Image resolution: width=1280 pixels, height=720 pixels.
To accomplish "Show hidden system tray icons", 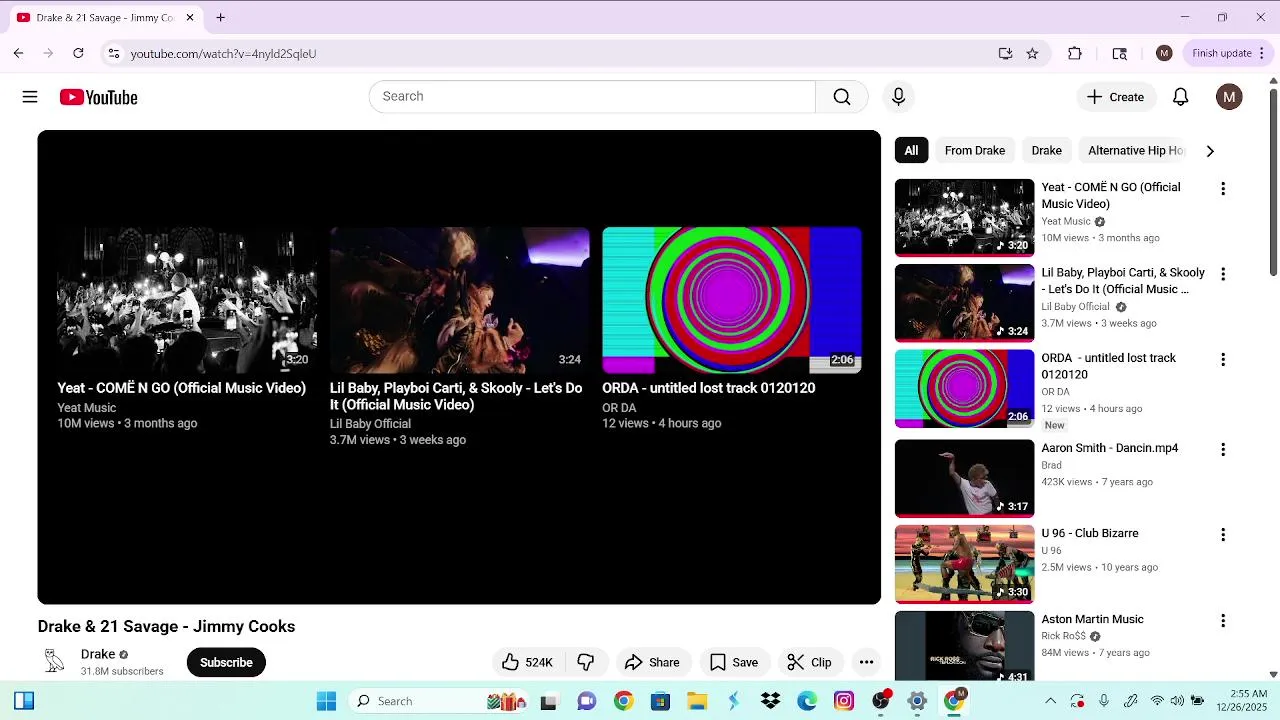I will [1050, 701].
